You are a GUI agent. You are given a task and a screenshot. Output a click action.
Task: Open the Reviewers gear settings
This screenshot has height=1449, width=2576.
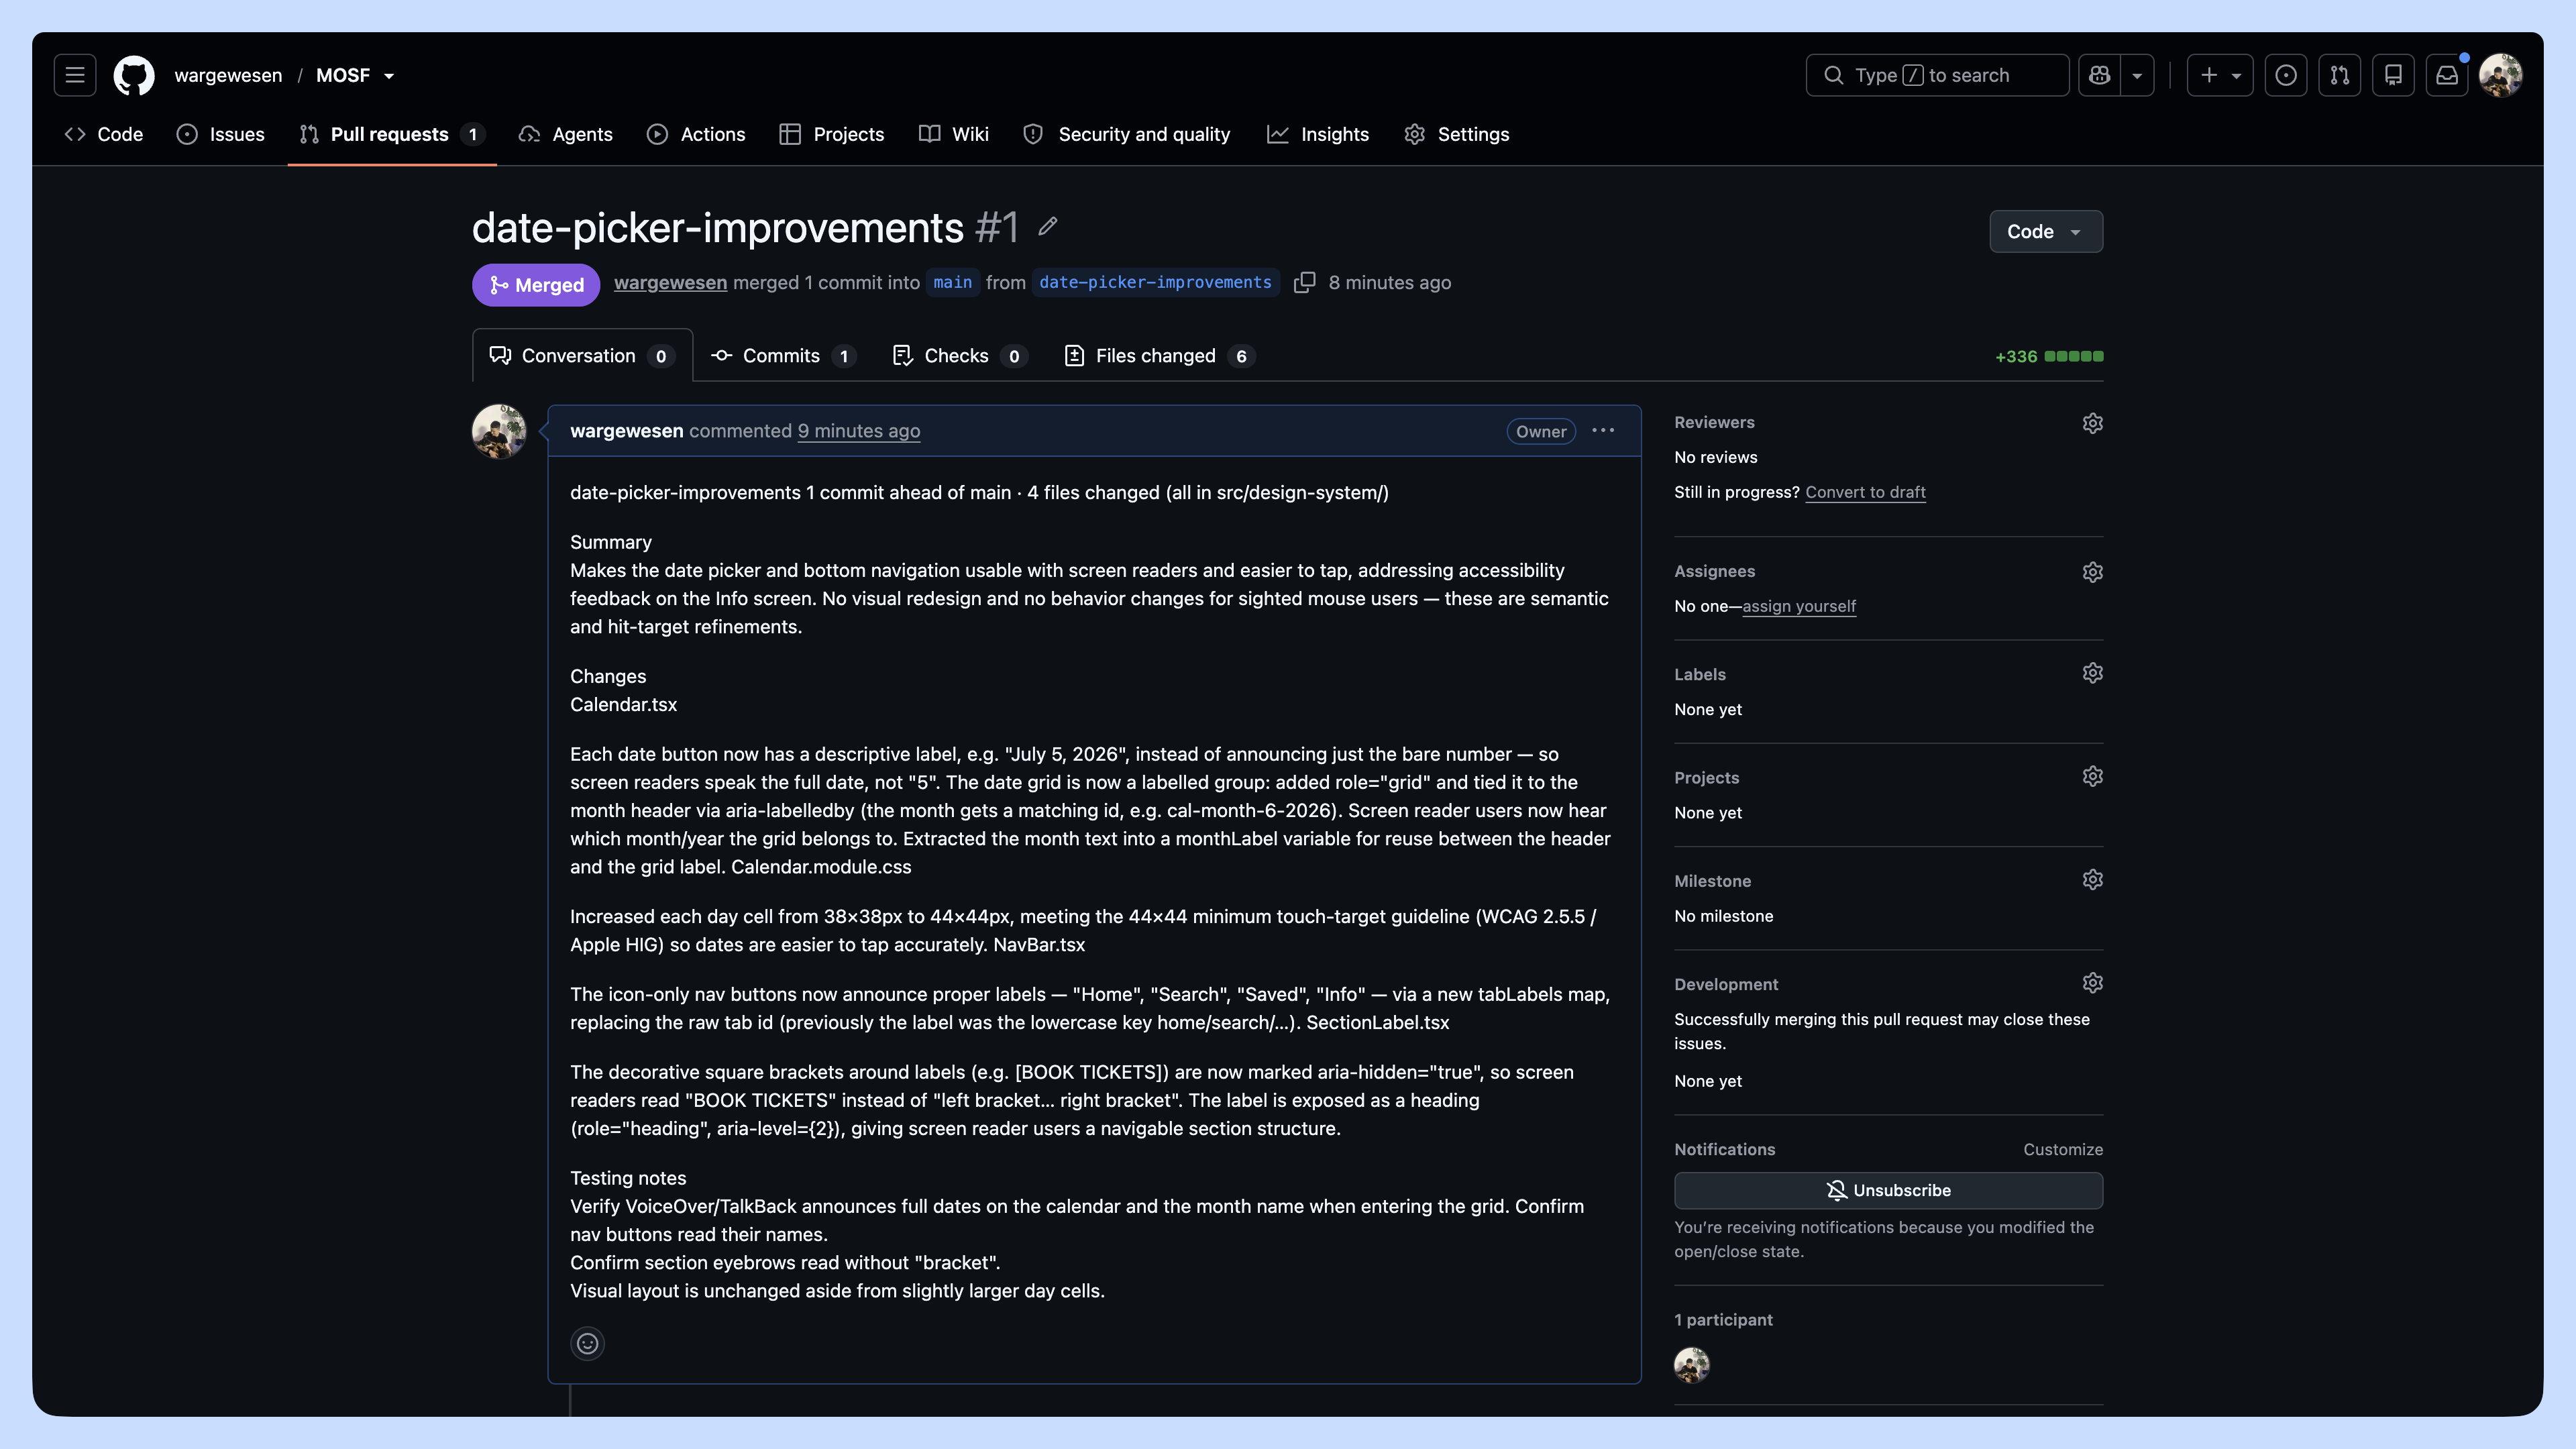(2092, 423)
